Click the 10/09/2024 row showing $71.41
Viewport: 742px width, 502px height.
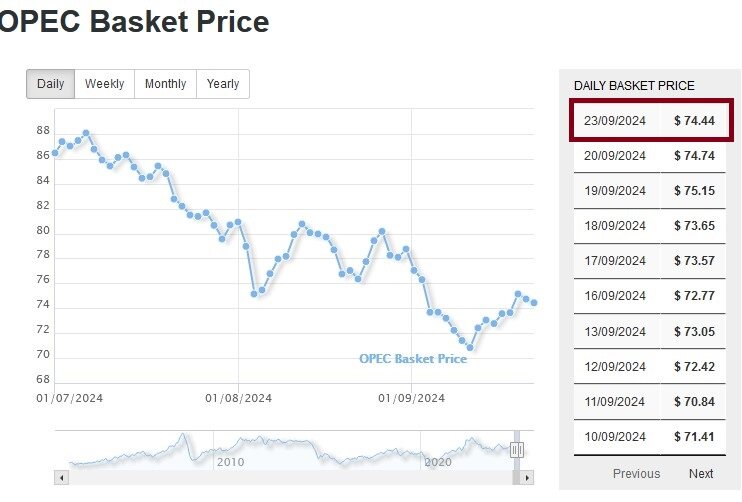pyautogui.click(x=651, y=436)
